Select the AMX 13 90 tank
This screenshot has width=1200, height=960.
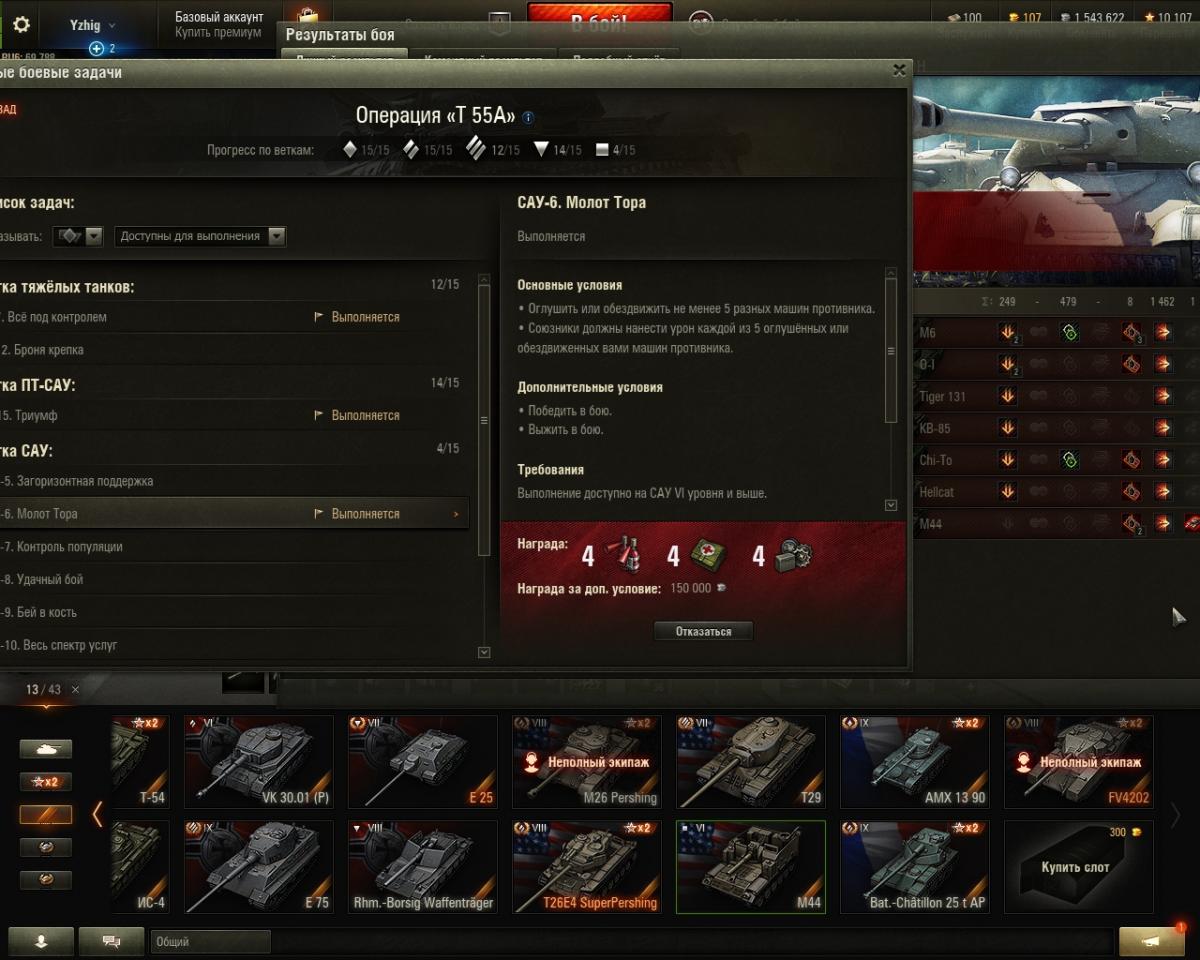pyautogui.click(x=914, y=761)
